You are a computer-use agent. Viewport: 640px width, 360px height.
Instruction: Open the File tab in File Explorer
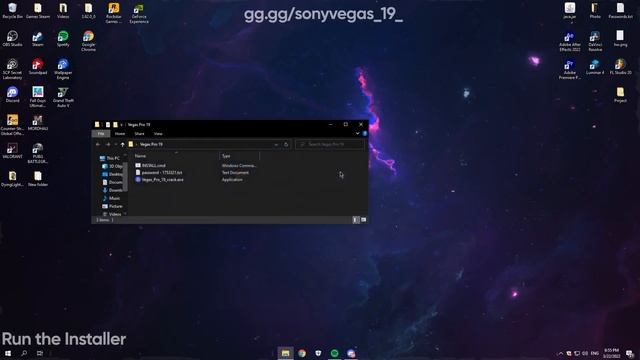101,133
